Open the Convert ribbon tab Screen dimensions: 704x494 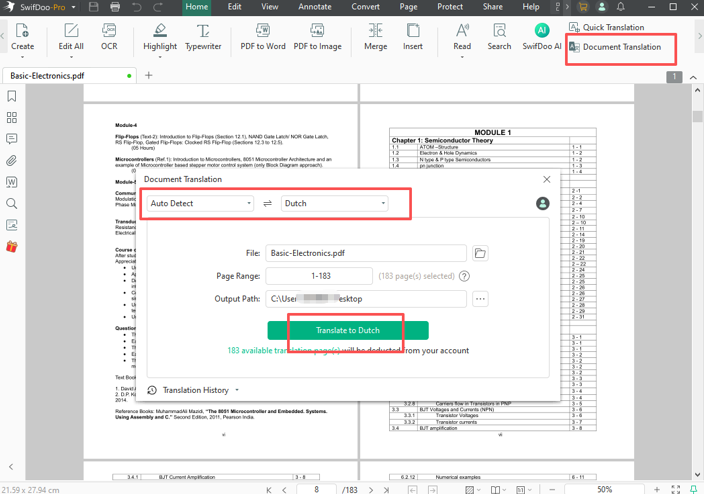(365, 7)
